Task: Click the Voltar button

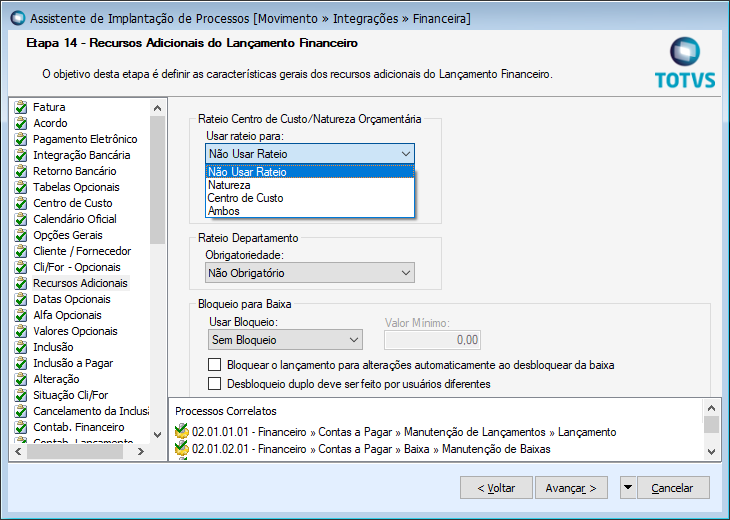Action: [x=496, y=487]
